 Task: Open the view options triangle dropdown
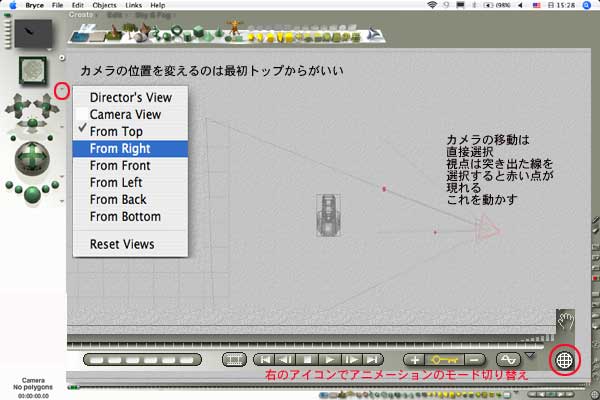coord(62,91)
